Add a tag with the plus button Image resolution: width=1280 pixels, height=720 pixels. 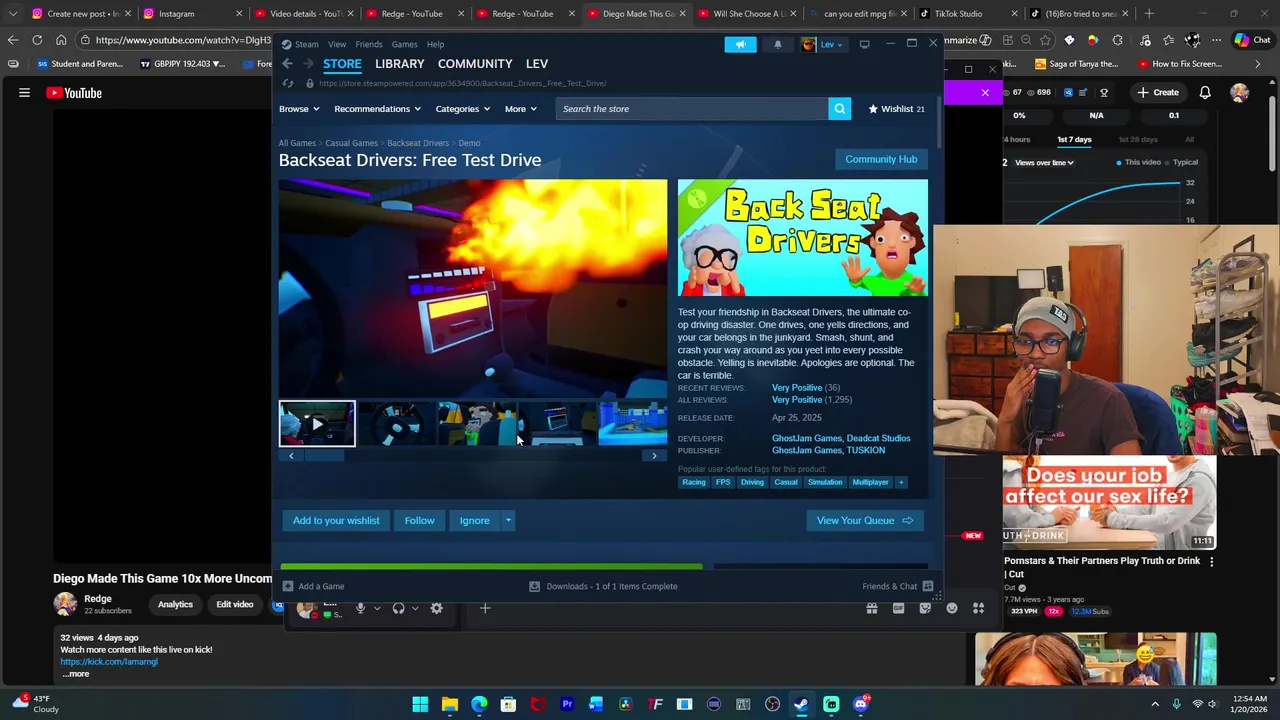click(901, 482)
